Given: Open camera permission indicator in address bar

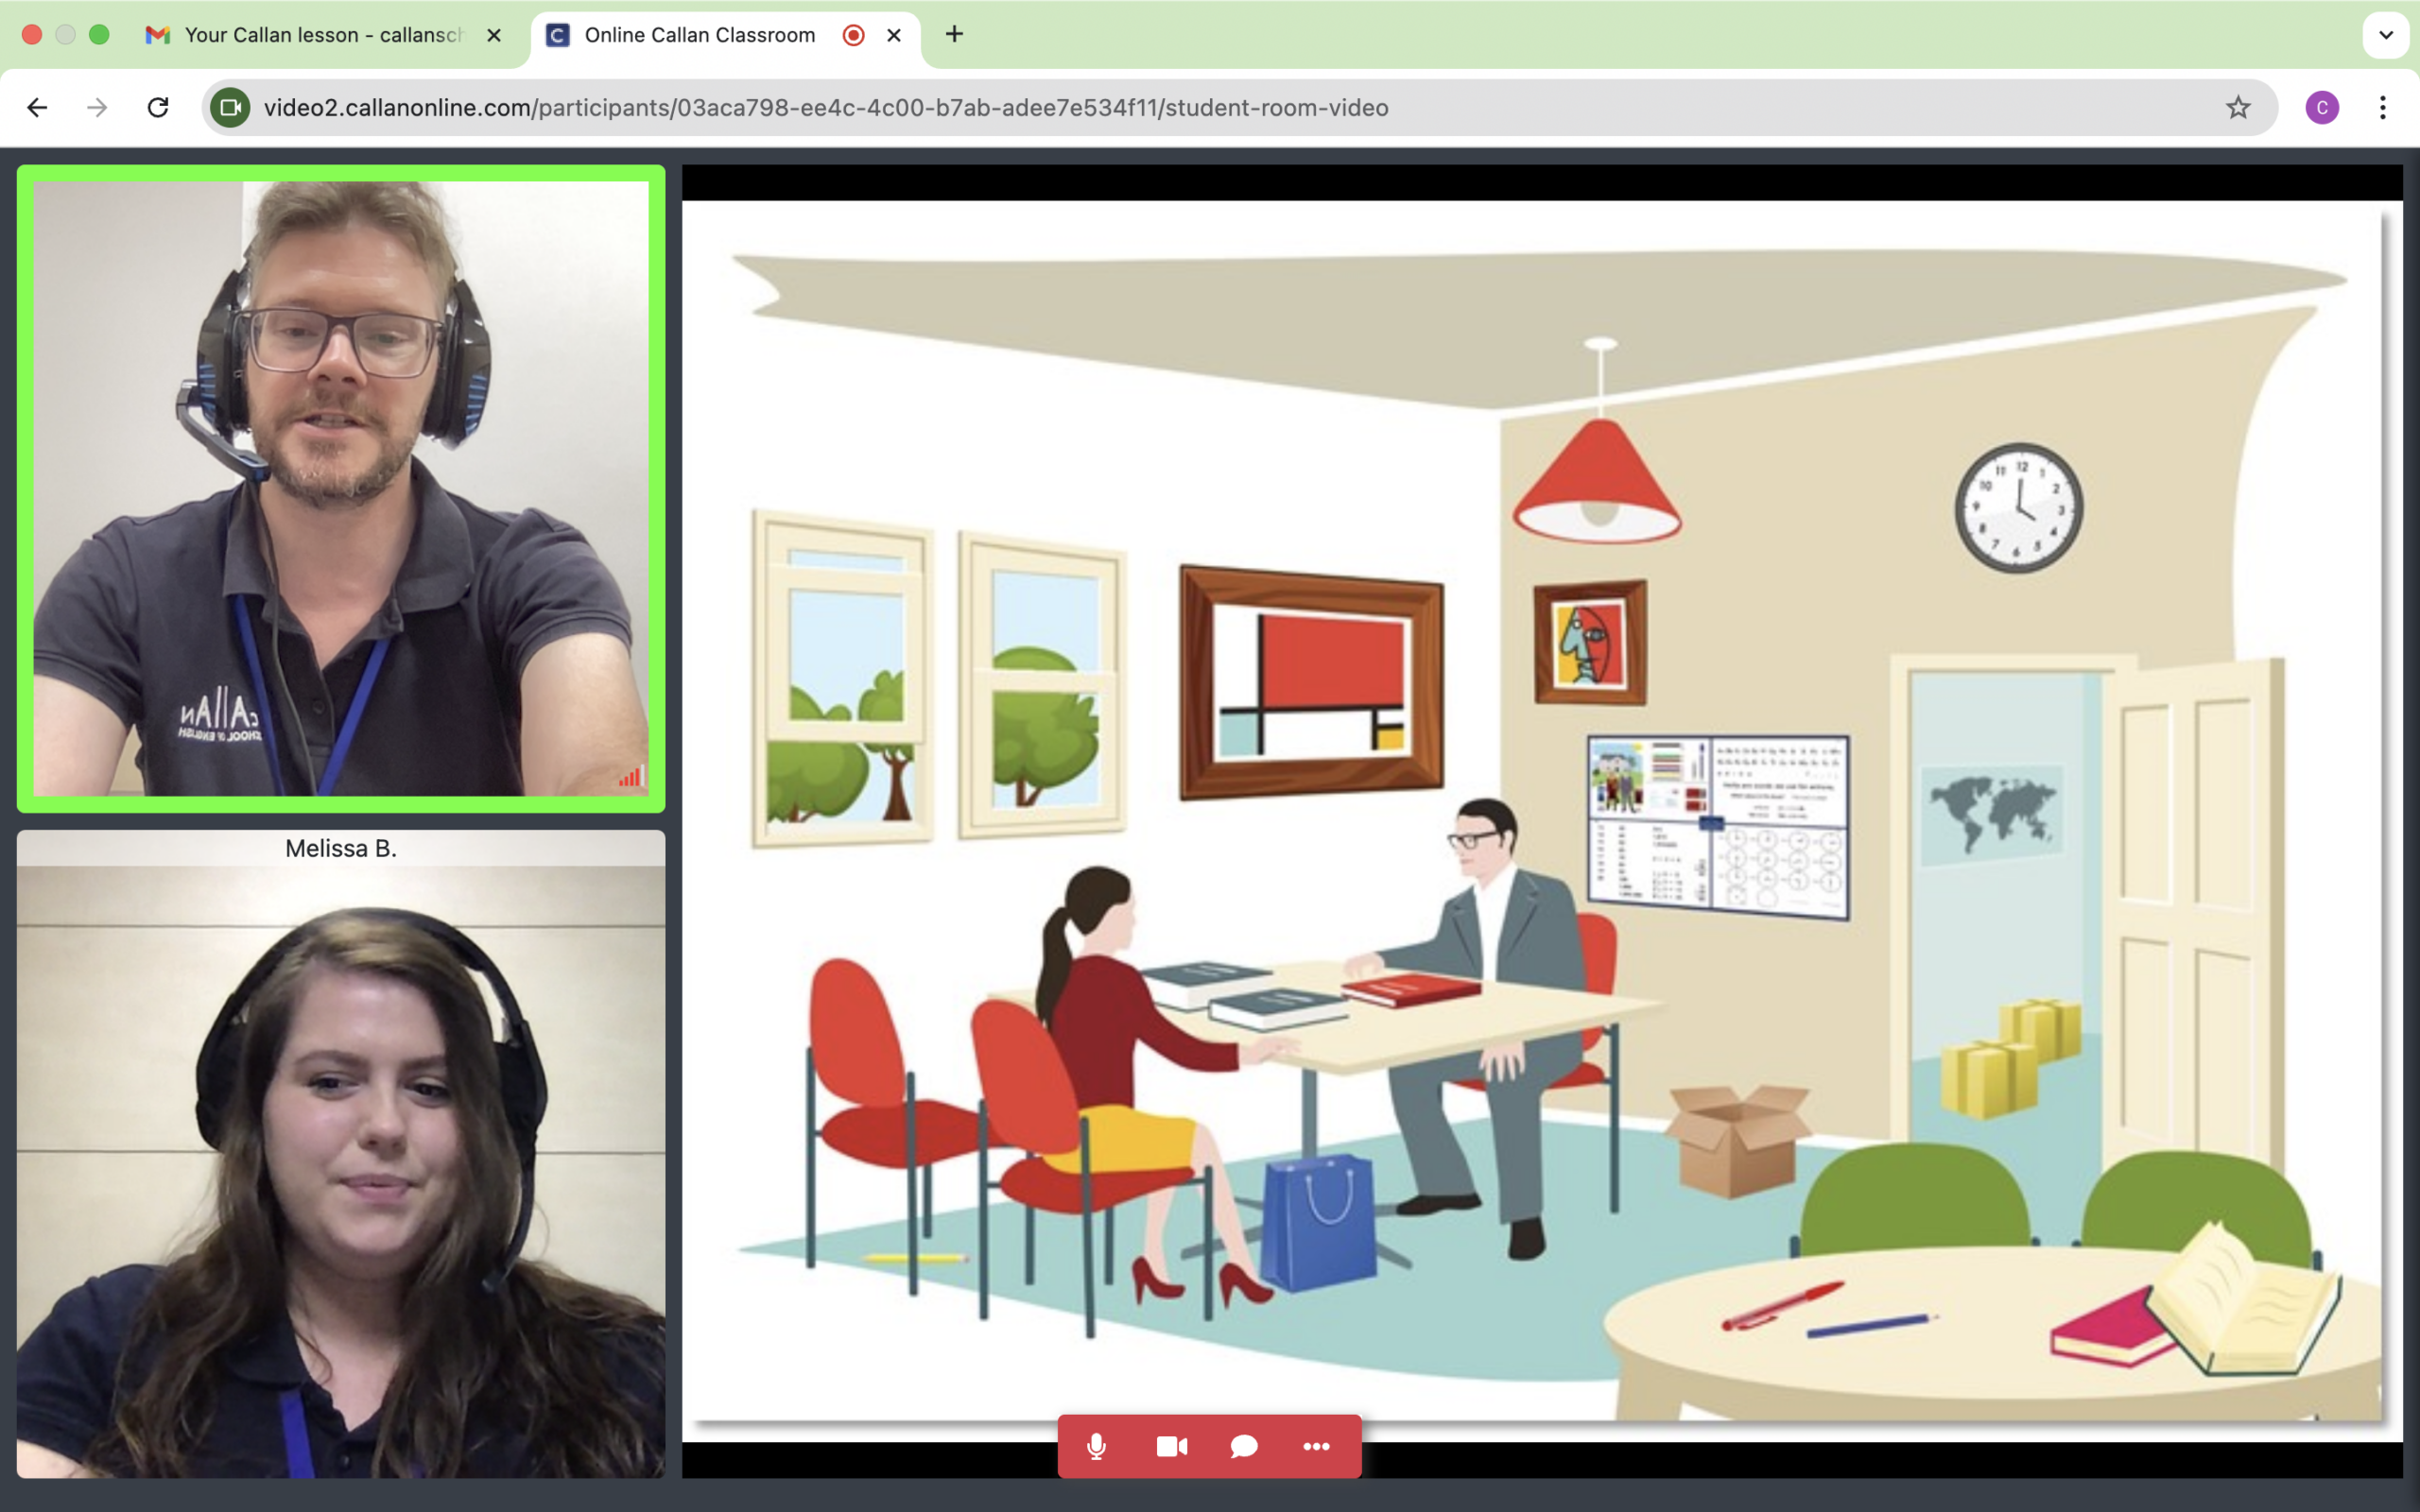Looking at the screenshot, I should (x=230, y=107).
